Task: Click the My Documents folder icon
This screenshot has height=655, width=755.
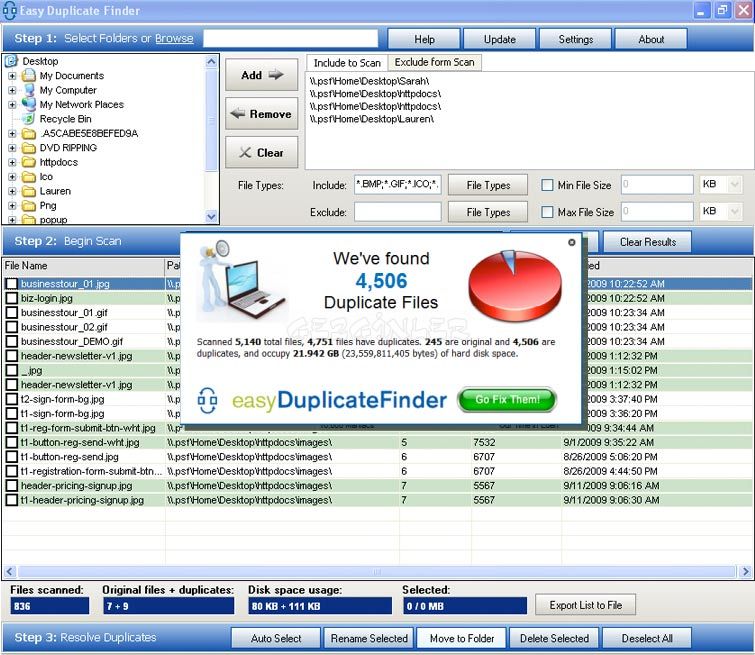Action: [x=29, y=76]
